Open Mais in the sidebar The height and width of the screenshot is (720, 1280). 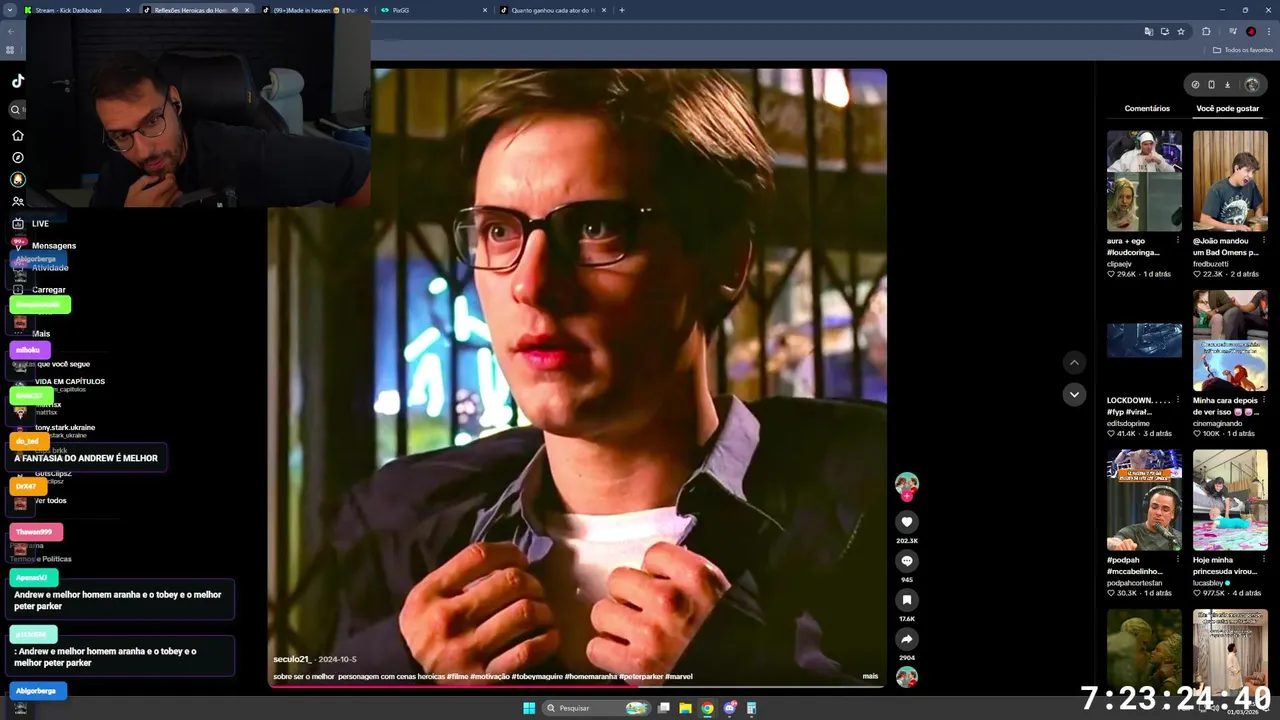[x=41, y=333]
